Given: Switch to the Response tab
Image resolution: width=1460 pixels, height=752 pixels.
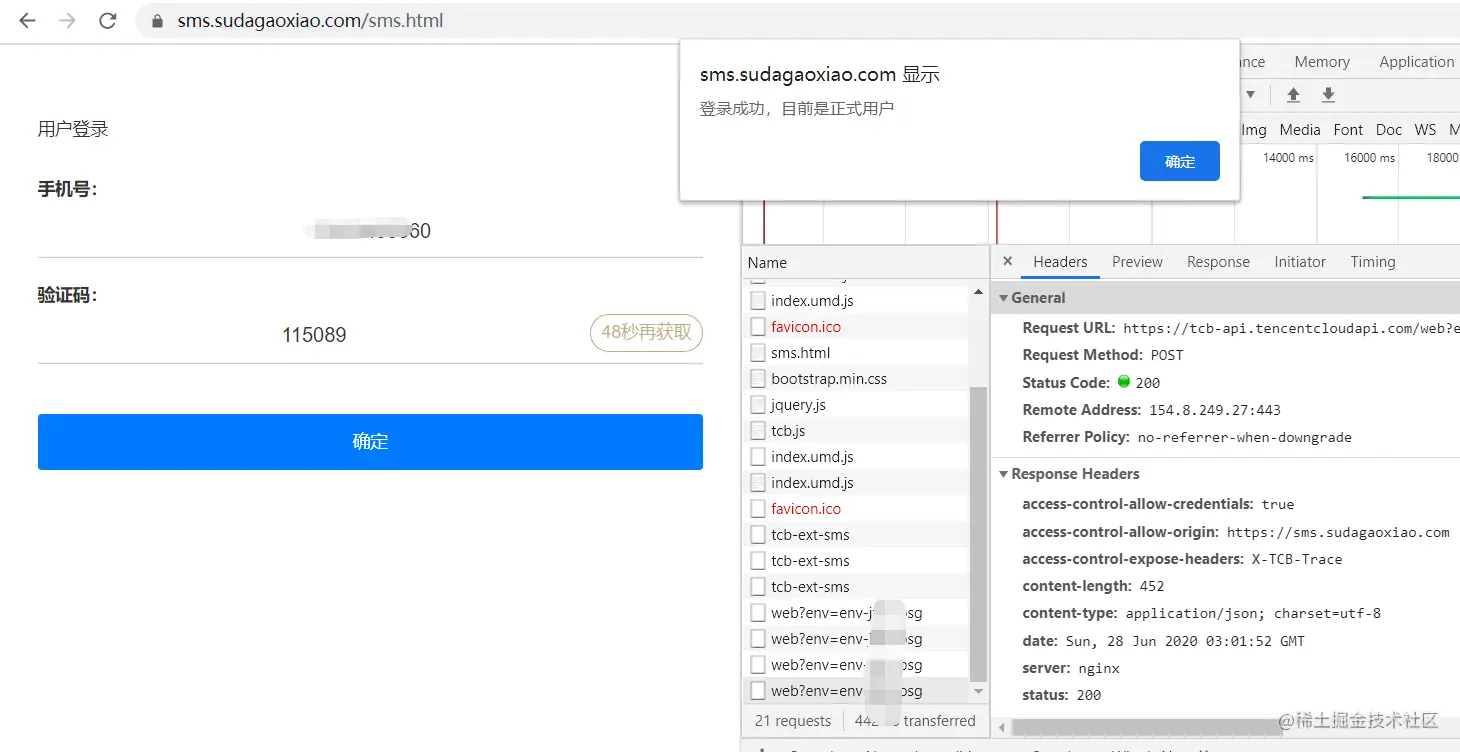Looking at the screenshot, I should (1218, 262).
